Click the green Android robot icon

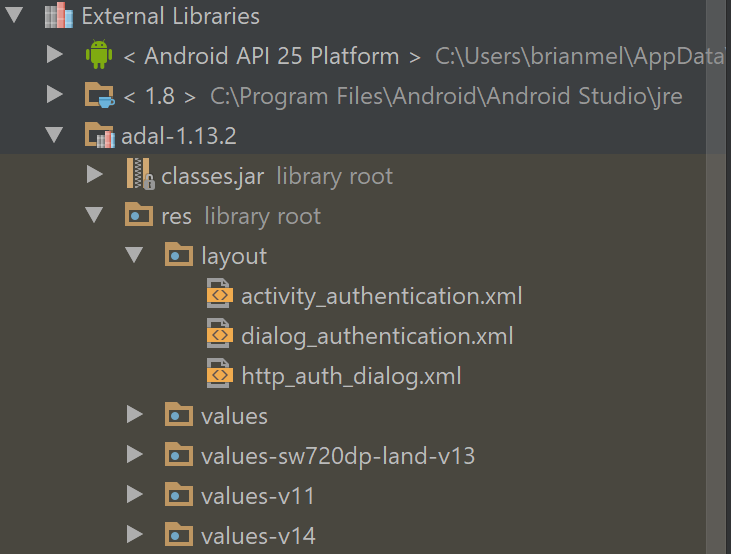pyautogui.click(x=99, y=55)
